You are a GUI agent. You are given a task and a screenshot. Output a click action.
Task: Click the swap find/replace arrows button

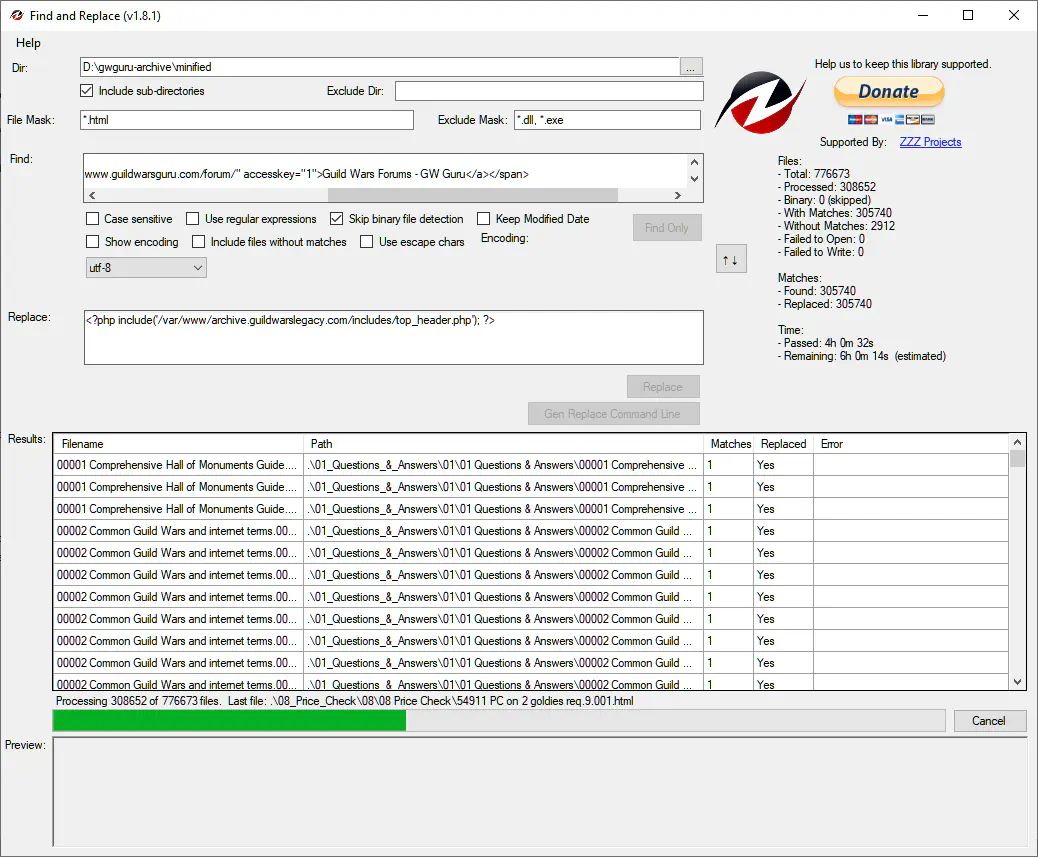[731, 260]
